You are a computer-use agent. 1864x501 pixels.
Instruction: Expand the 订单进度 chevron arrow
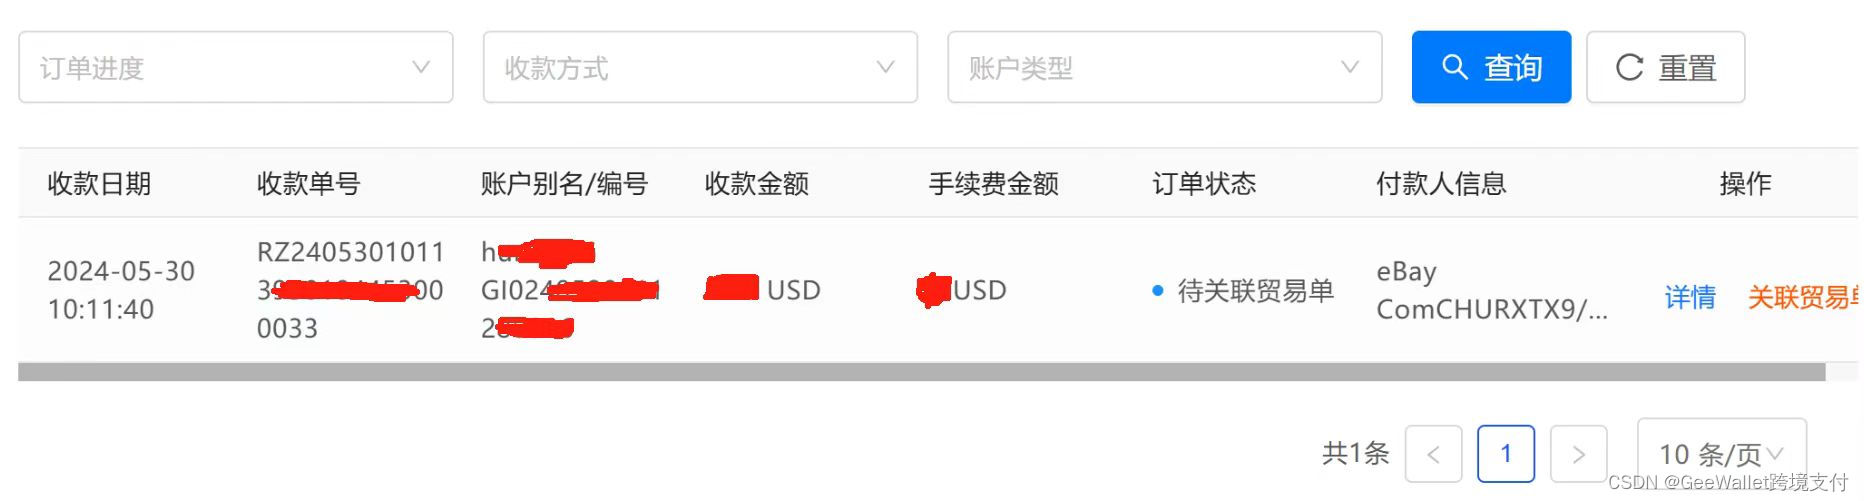click(x=421, y=67)
